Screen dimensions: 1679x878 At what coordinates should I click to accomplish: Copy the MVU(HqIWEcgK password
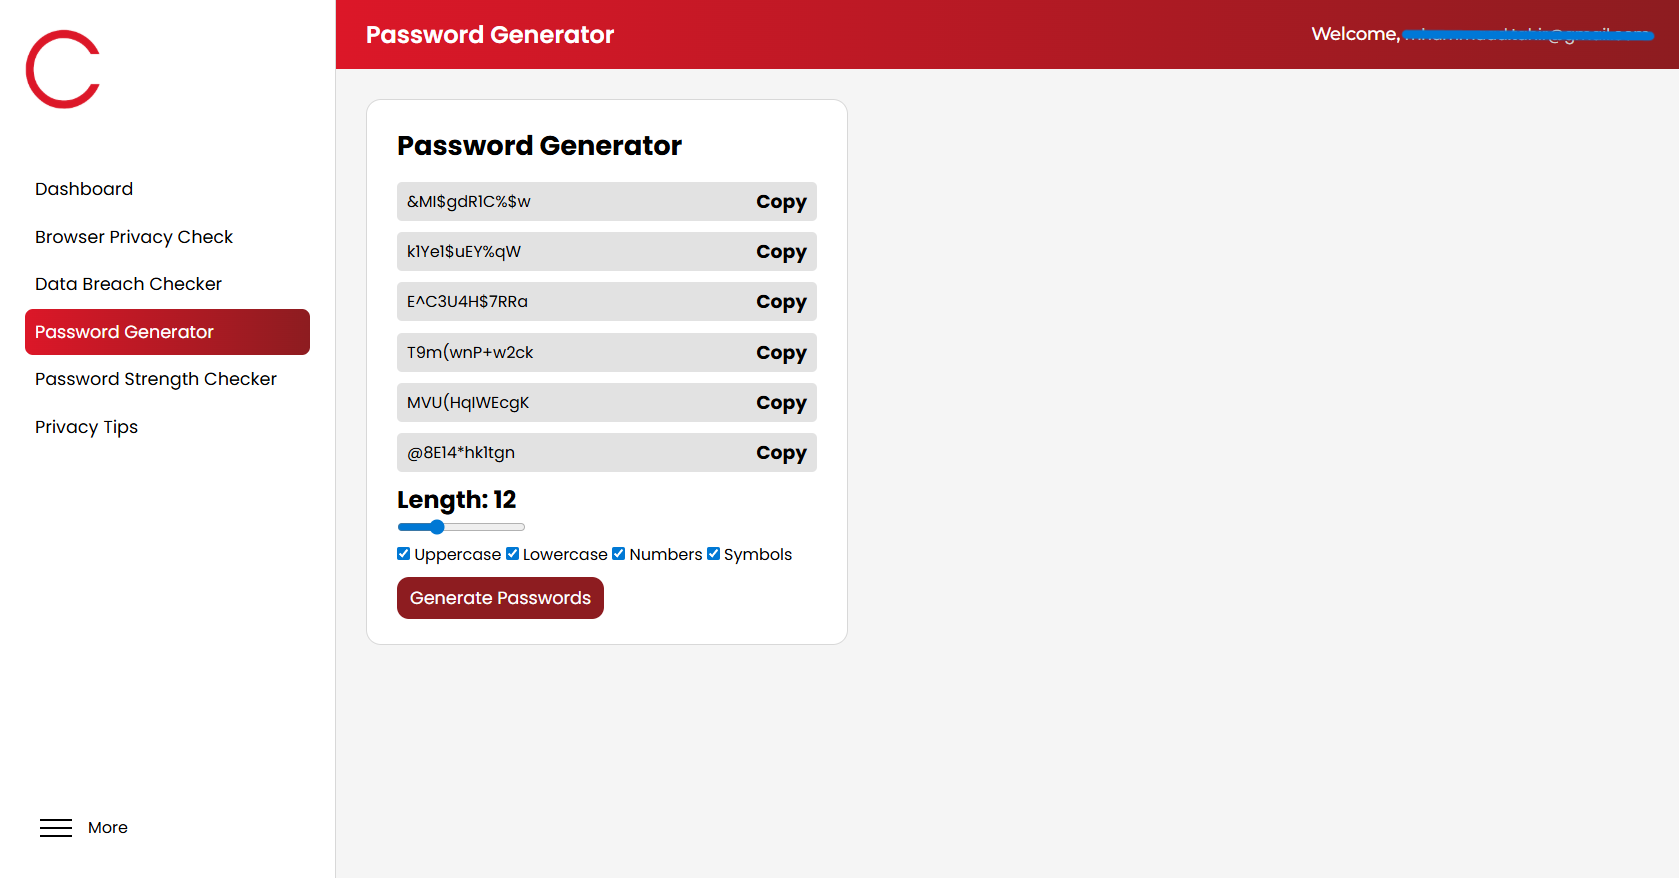pyautogui.click(x=781, y=403)
